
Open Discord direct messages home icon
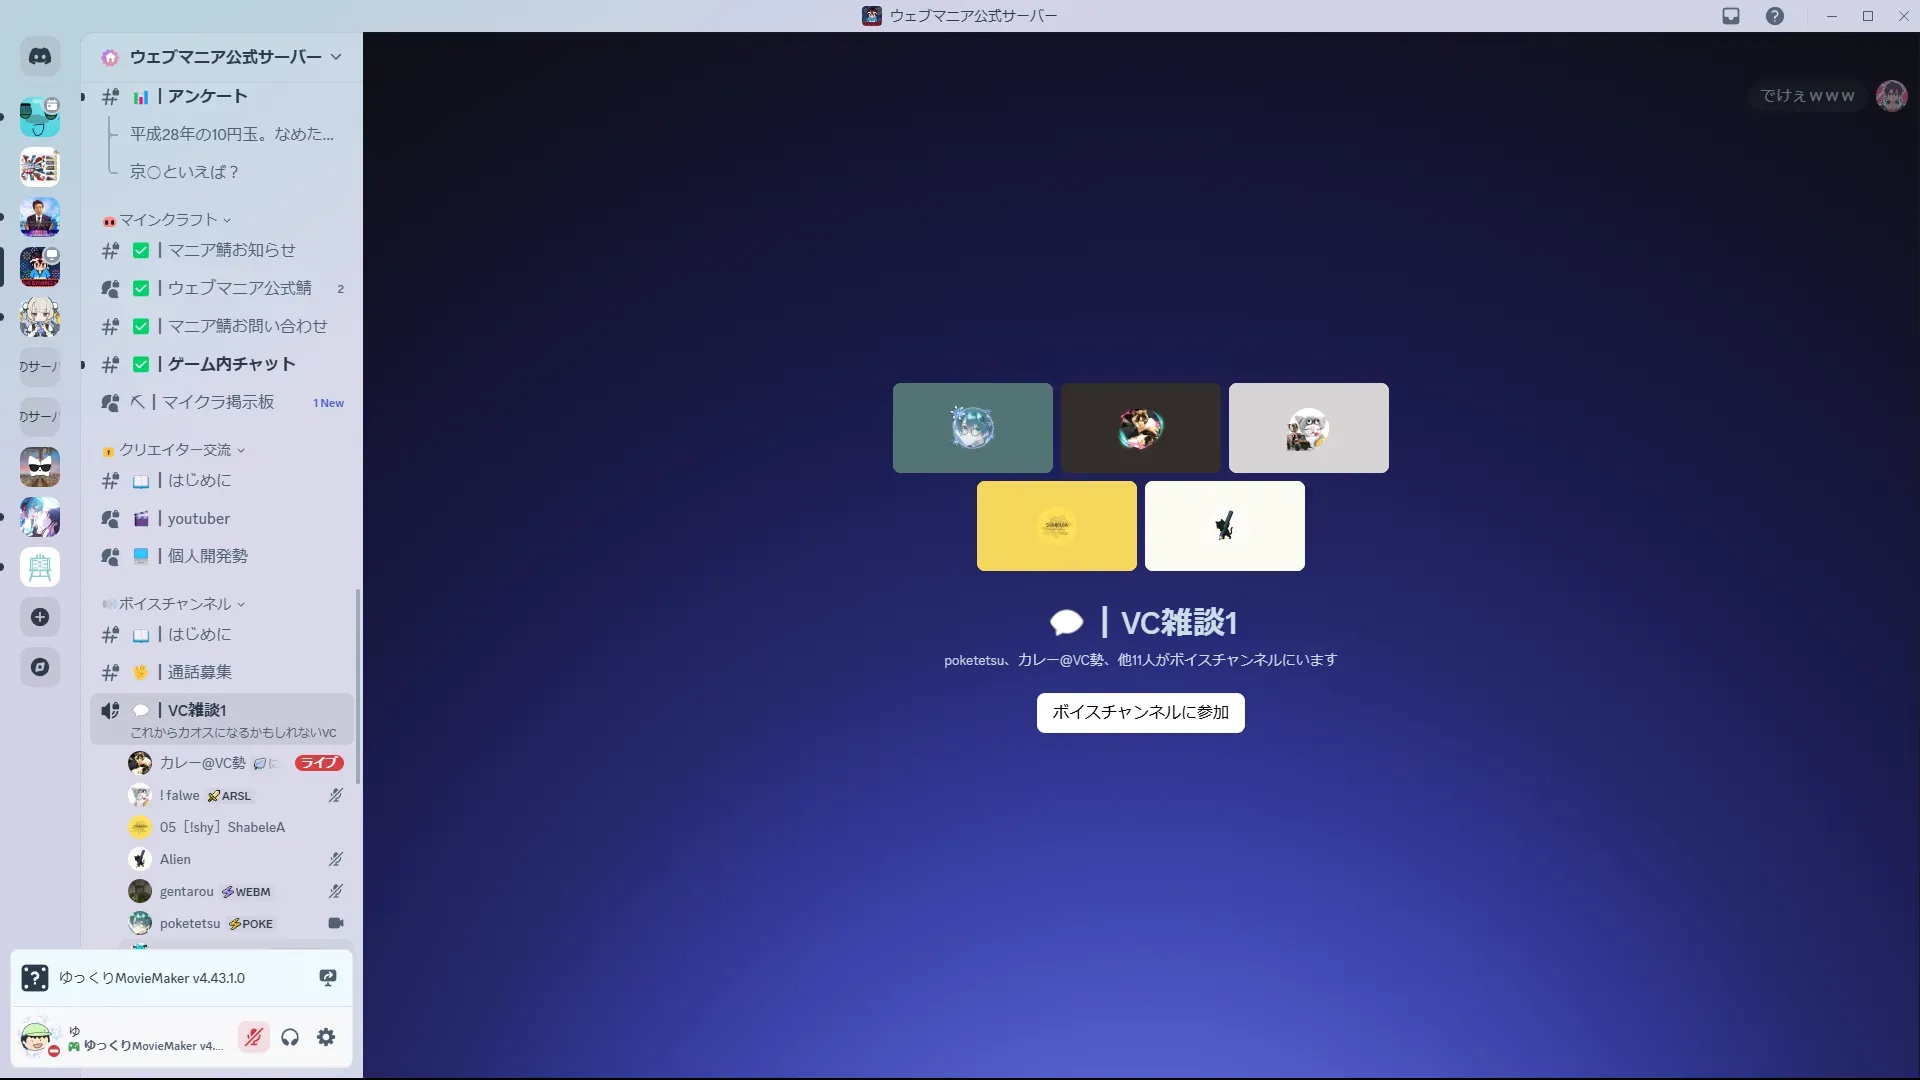click(40, 57)
